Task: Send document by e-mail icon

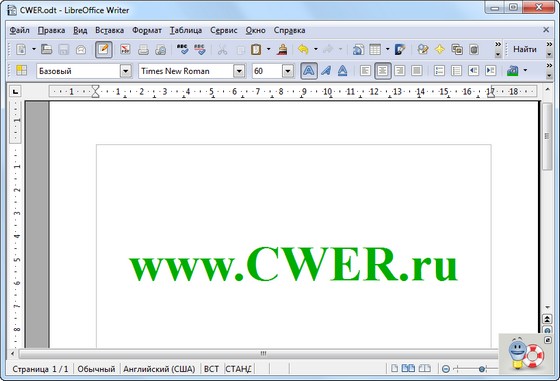Action: [81, 49]
